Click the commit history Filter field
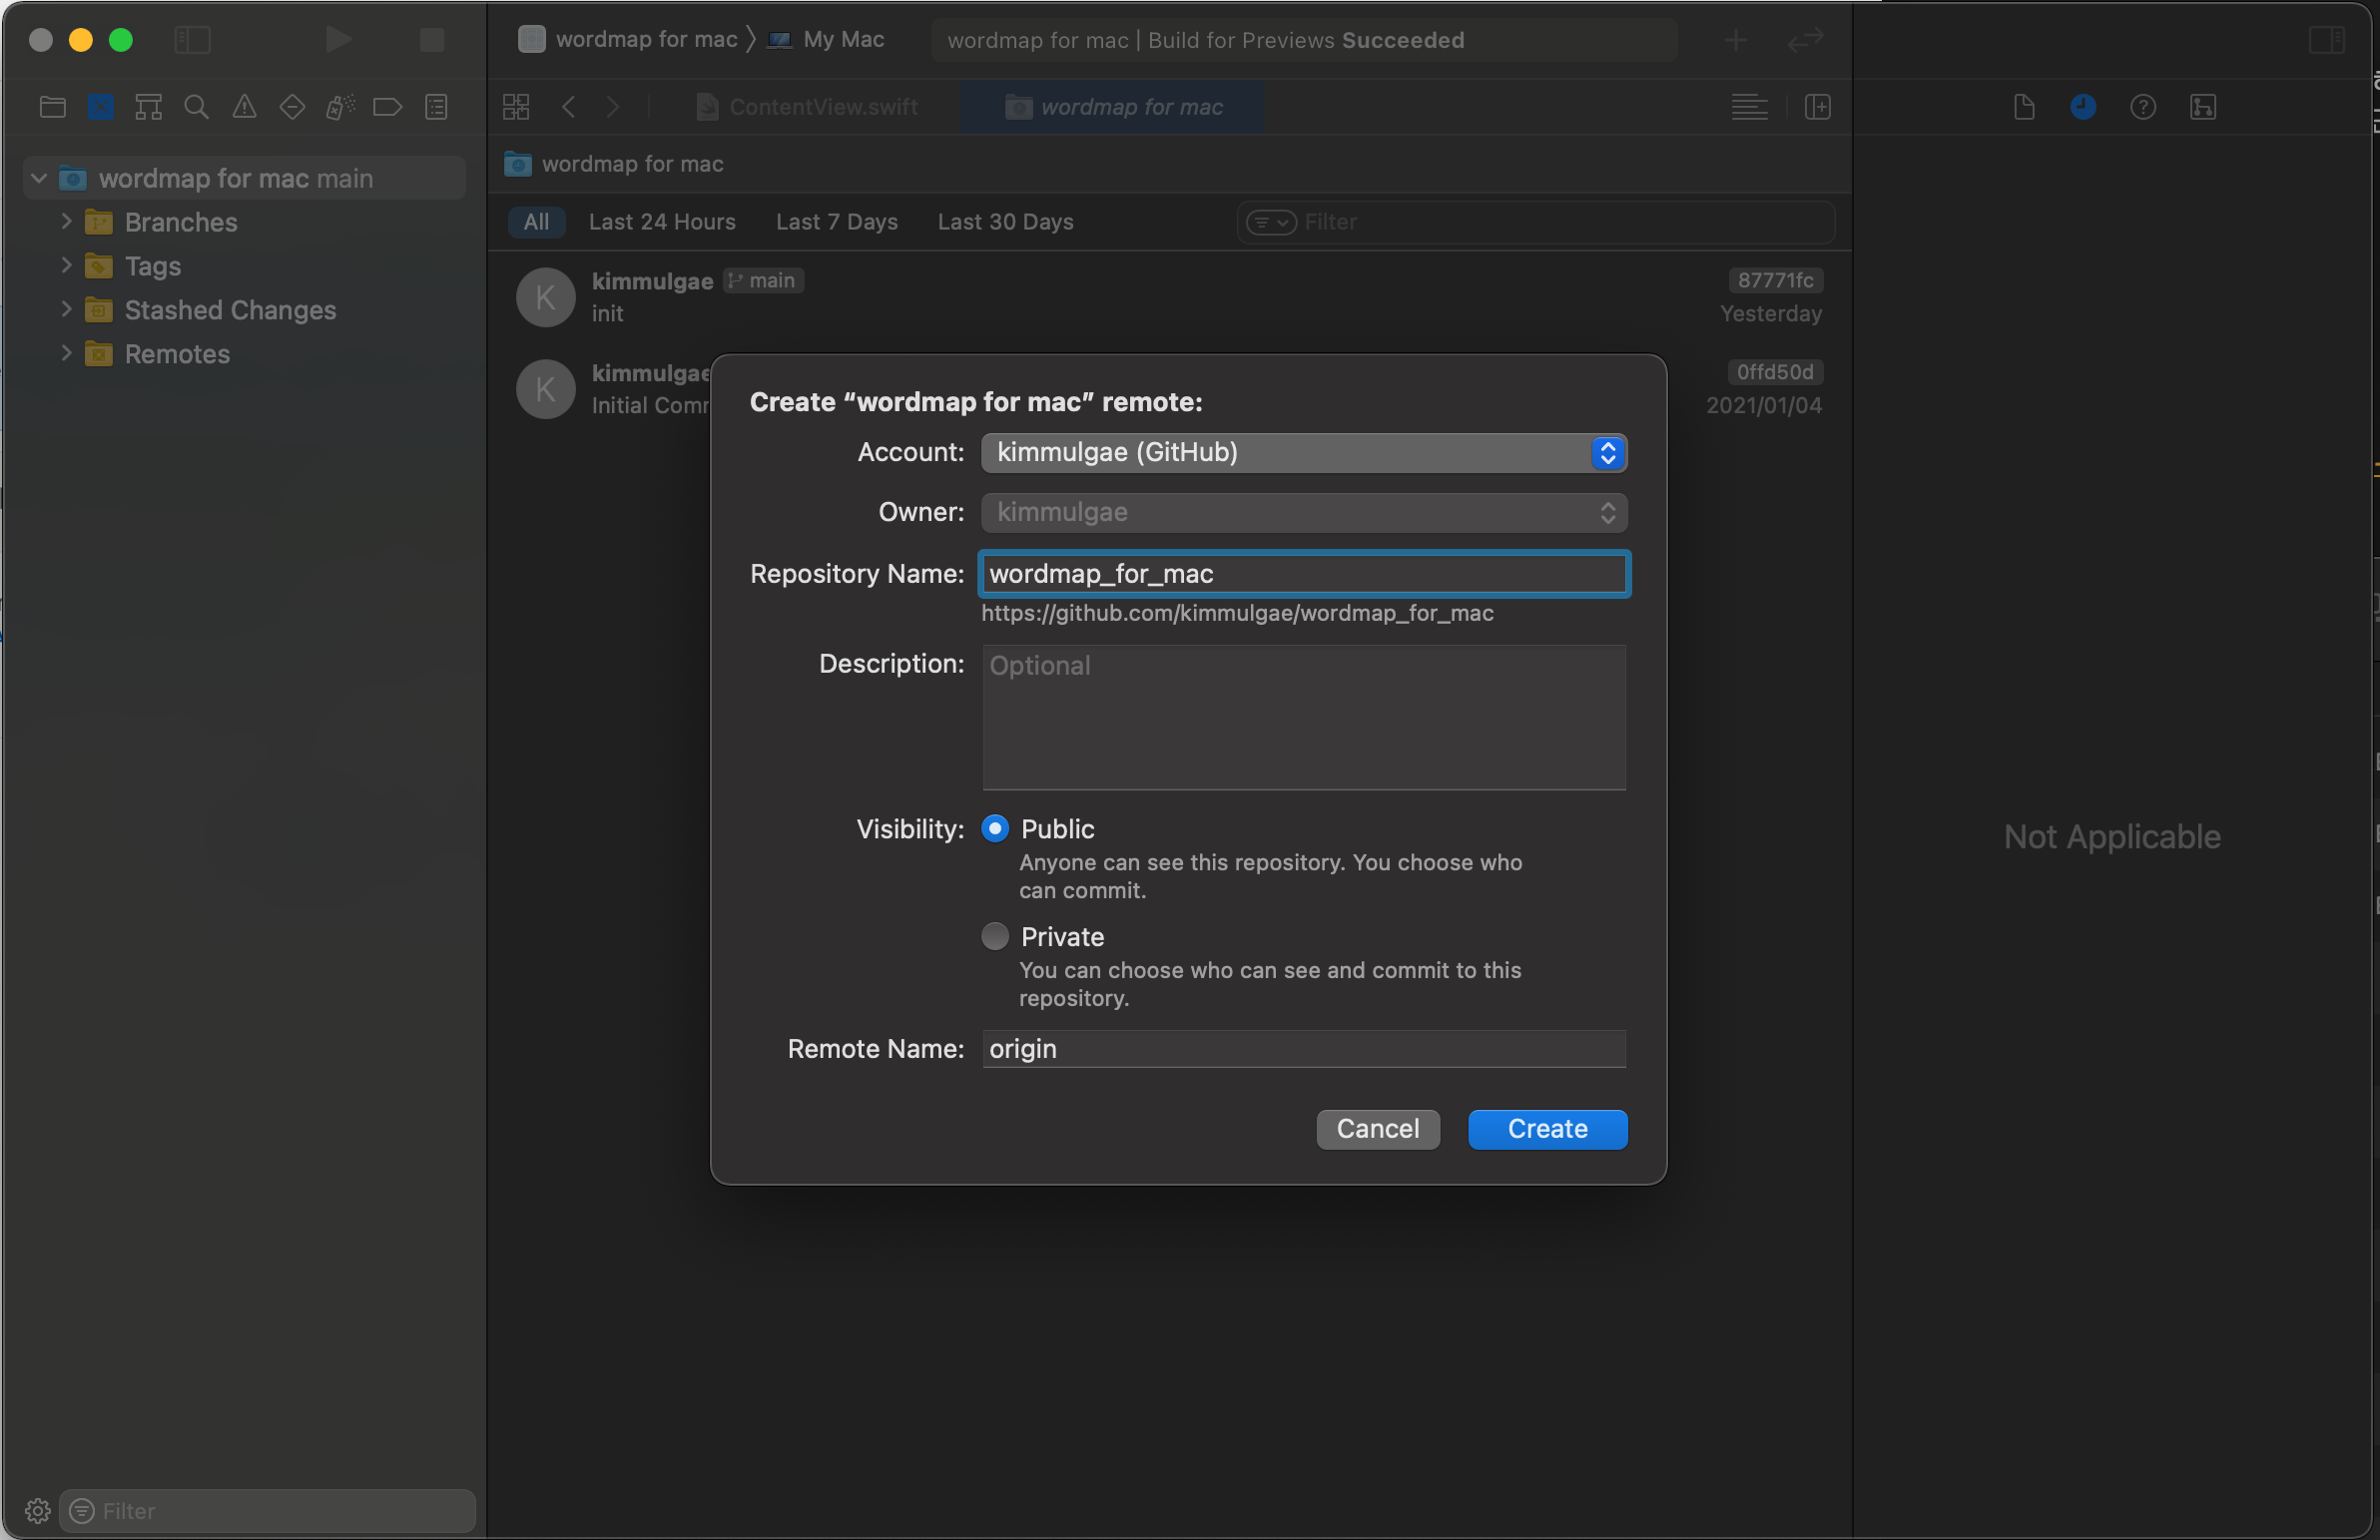This screenshot has width=2380, height=1540. point(1536,222)
